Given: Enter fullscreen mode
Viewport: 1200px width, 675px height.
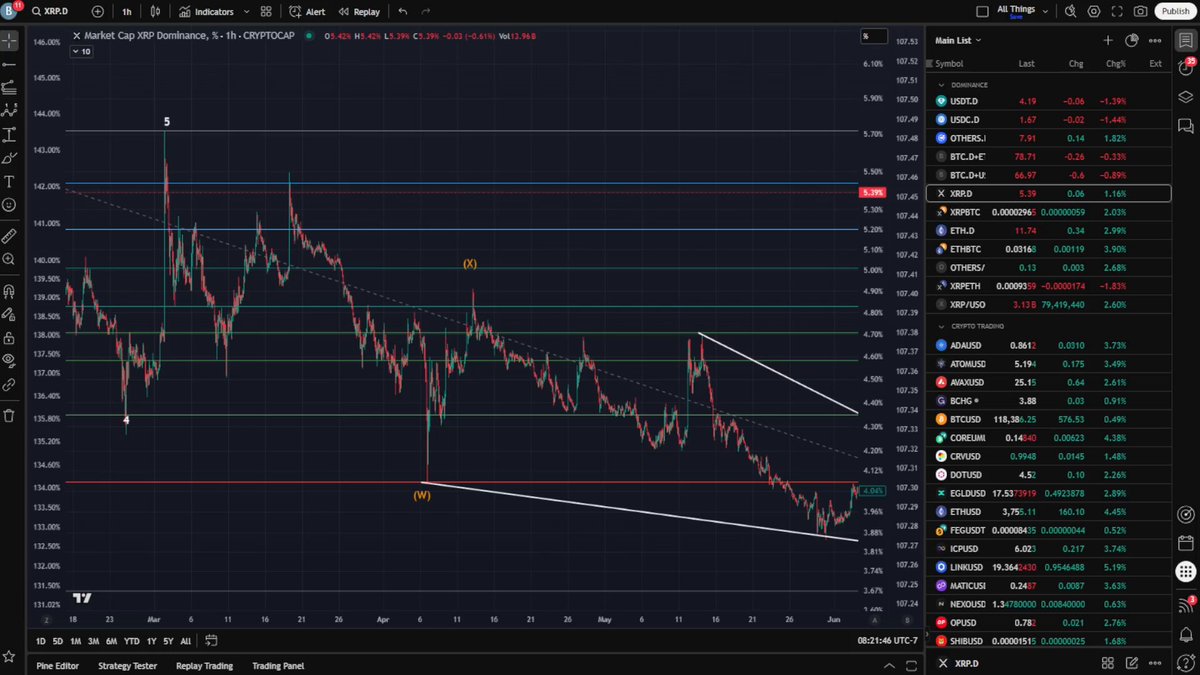Looking at the screenshot, I should 1117,12.
